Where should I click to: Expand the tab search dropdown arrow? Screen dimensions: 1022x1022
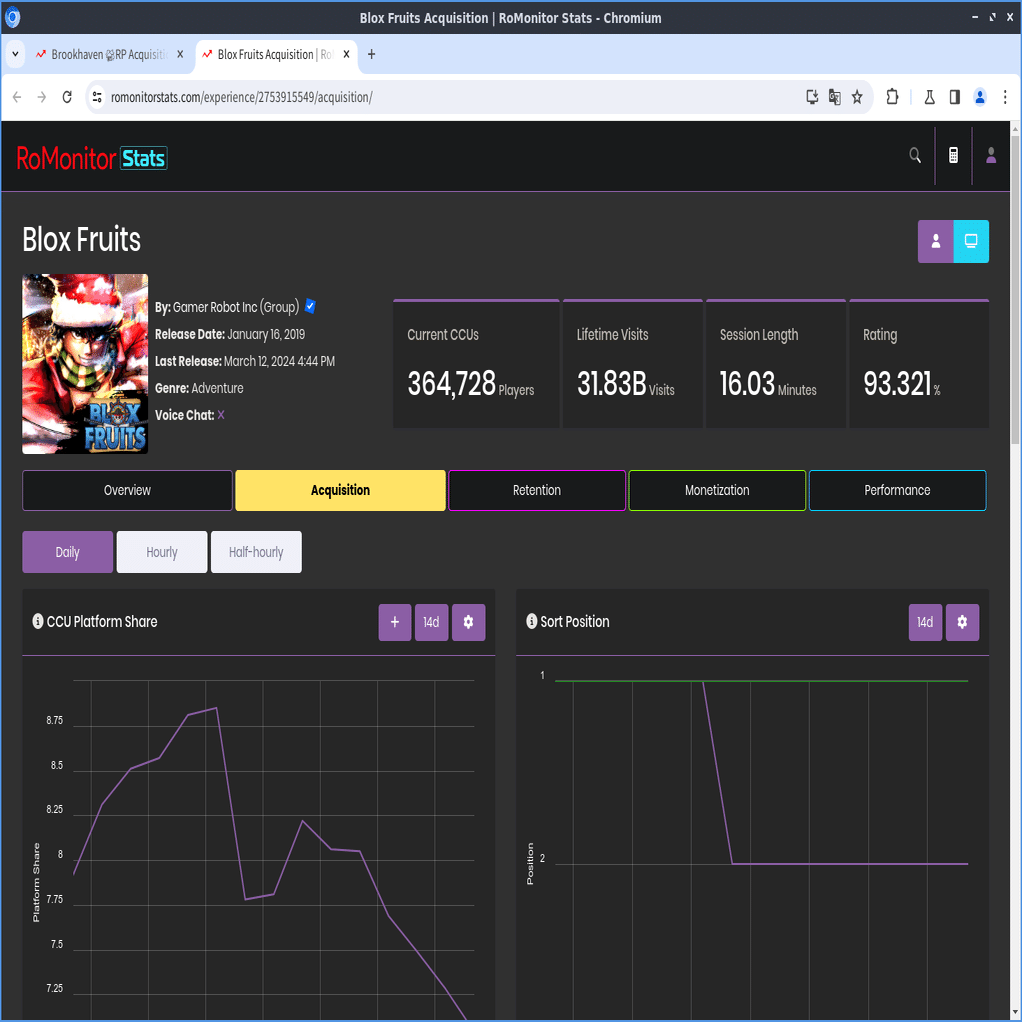pos(15,54)
